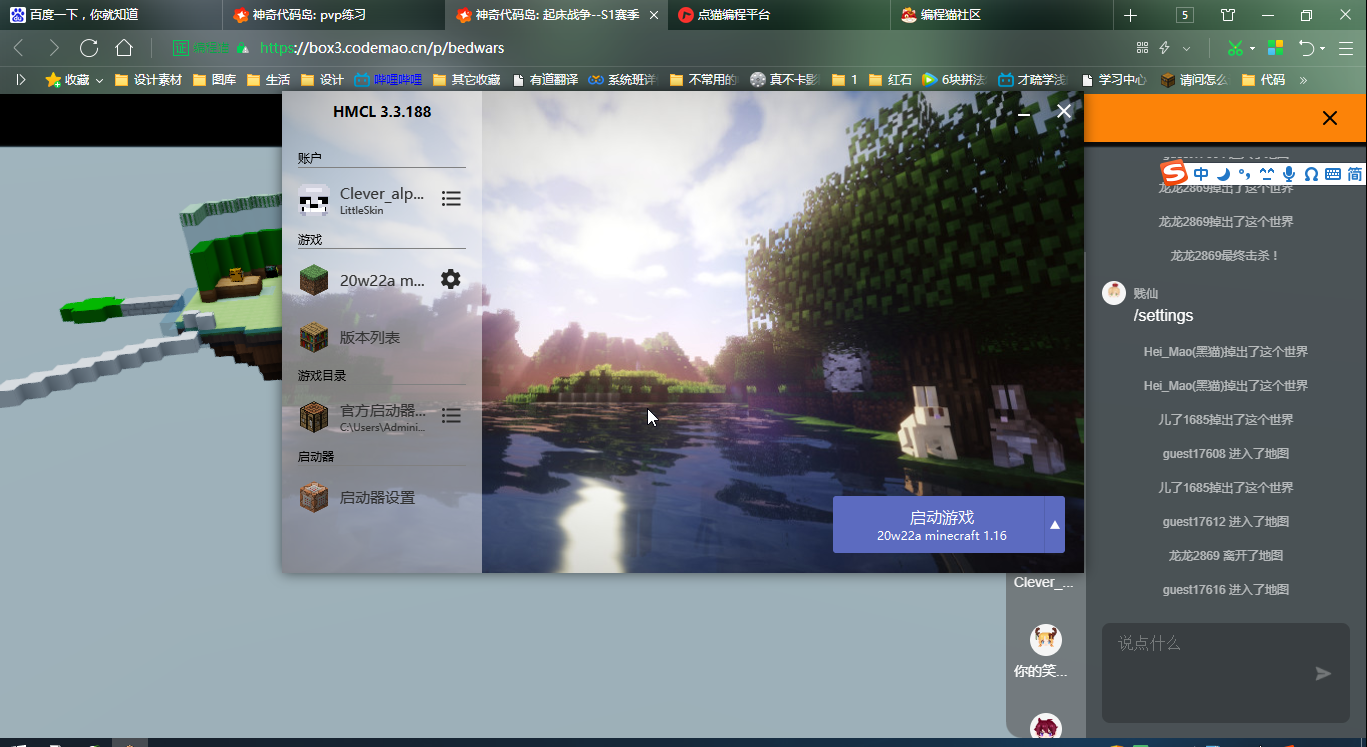Select the Clever_alp account name
This screenshot has width=1367, height=747.
(382, 194)
